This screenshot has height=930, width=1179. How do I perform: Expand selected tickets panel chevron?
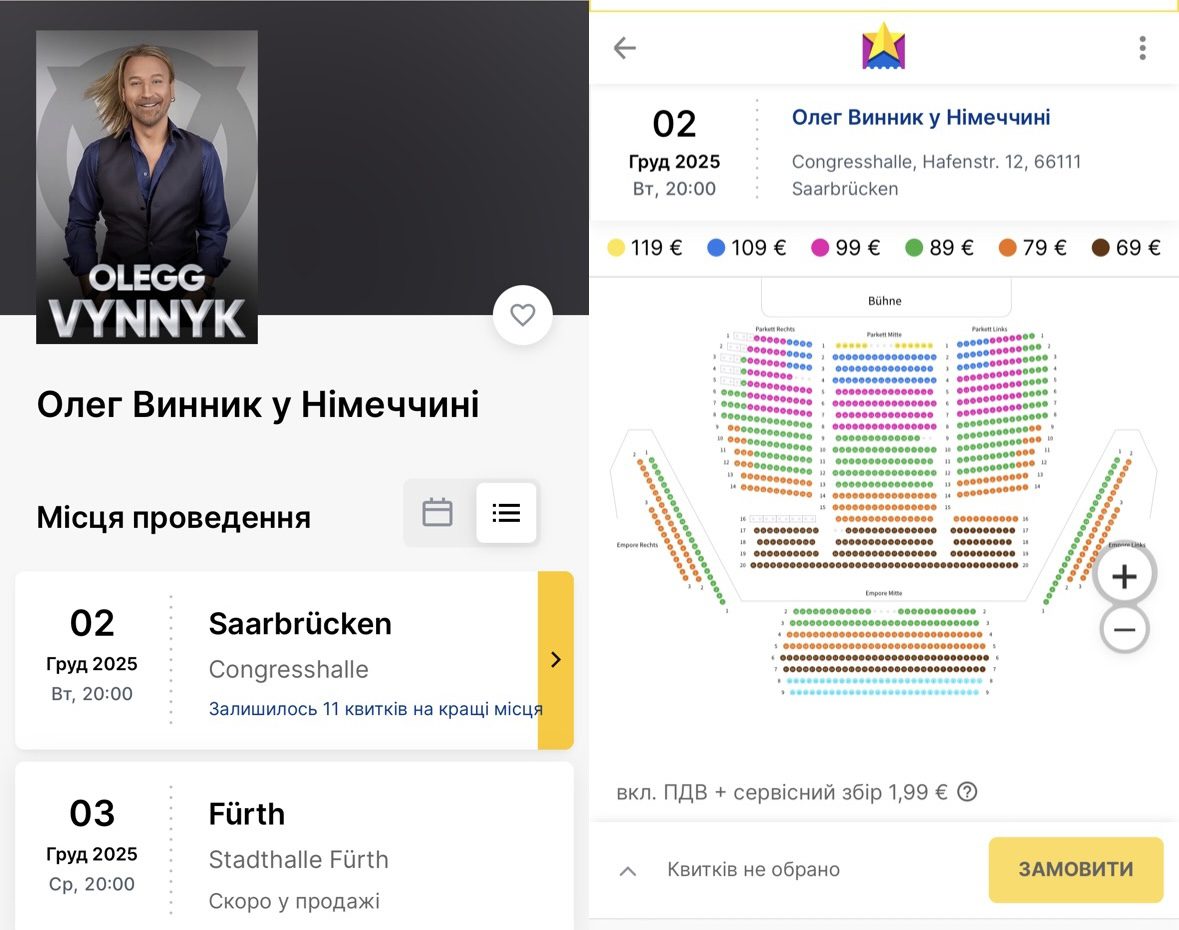coord(628,871)
